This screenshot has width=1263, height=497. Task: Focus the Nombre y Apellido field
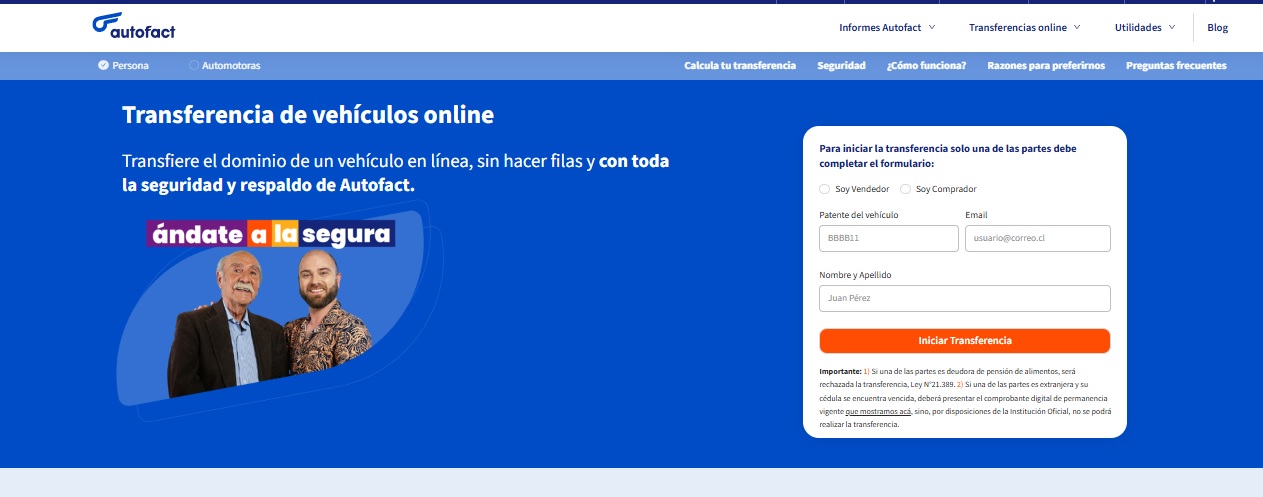click(965, 298)
